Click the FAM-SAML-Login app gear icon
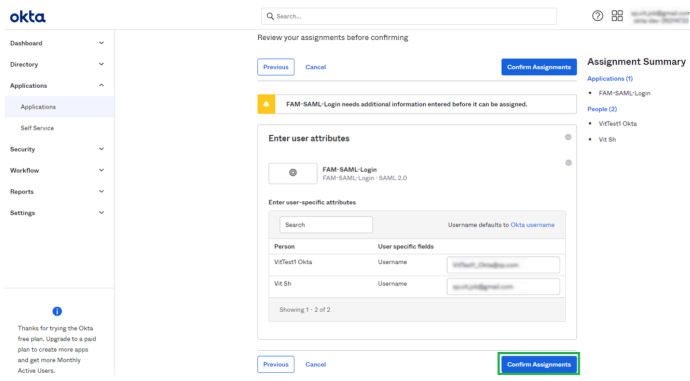Image resolution: width=690 pixels, height=381 pixels. pos(293,173)
